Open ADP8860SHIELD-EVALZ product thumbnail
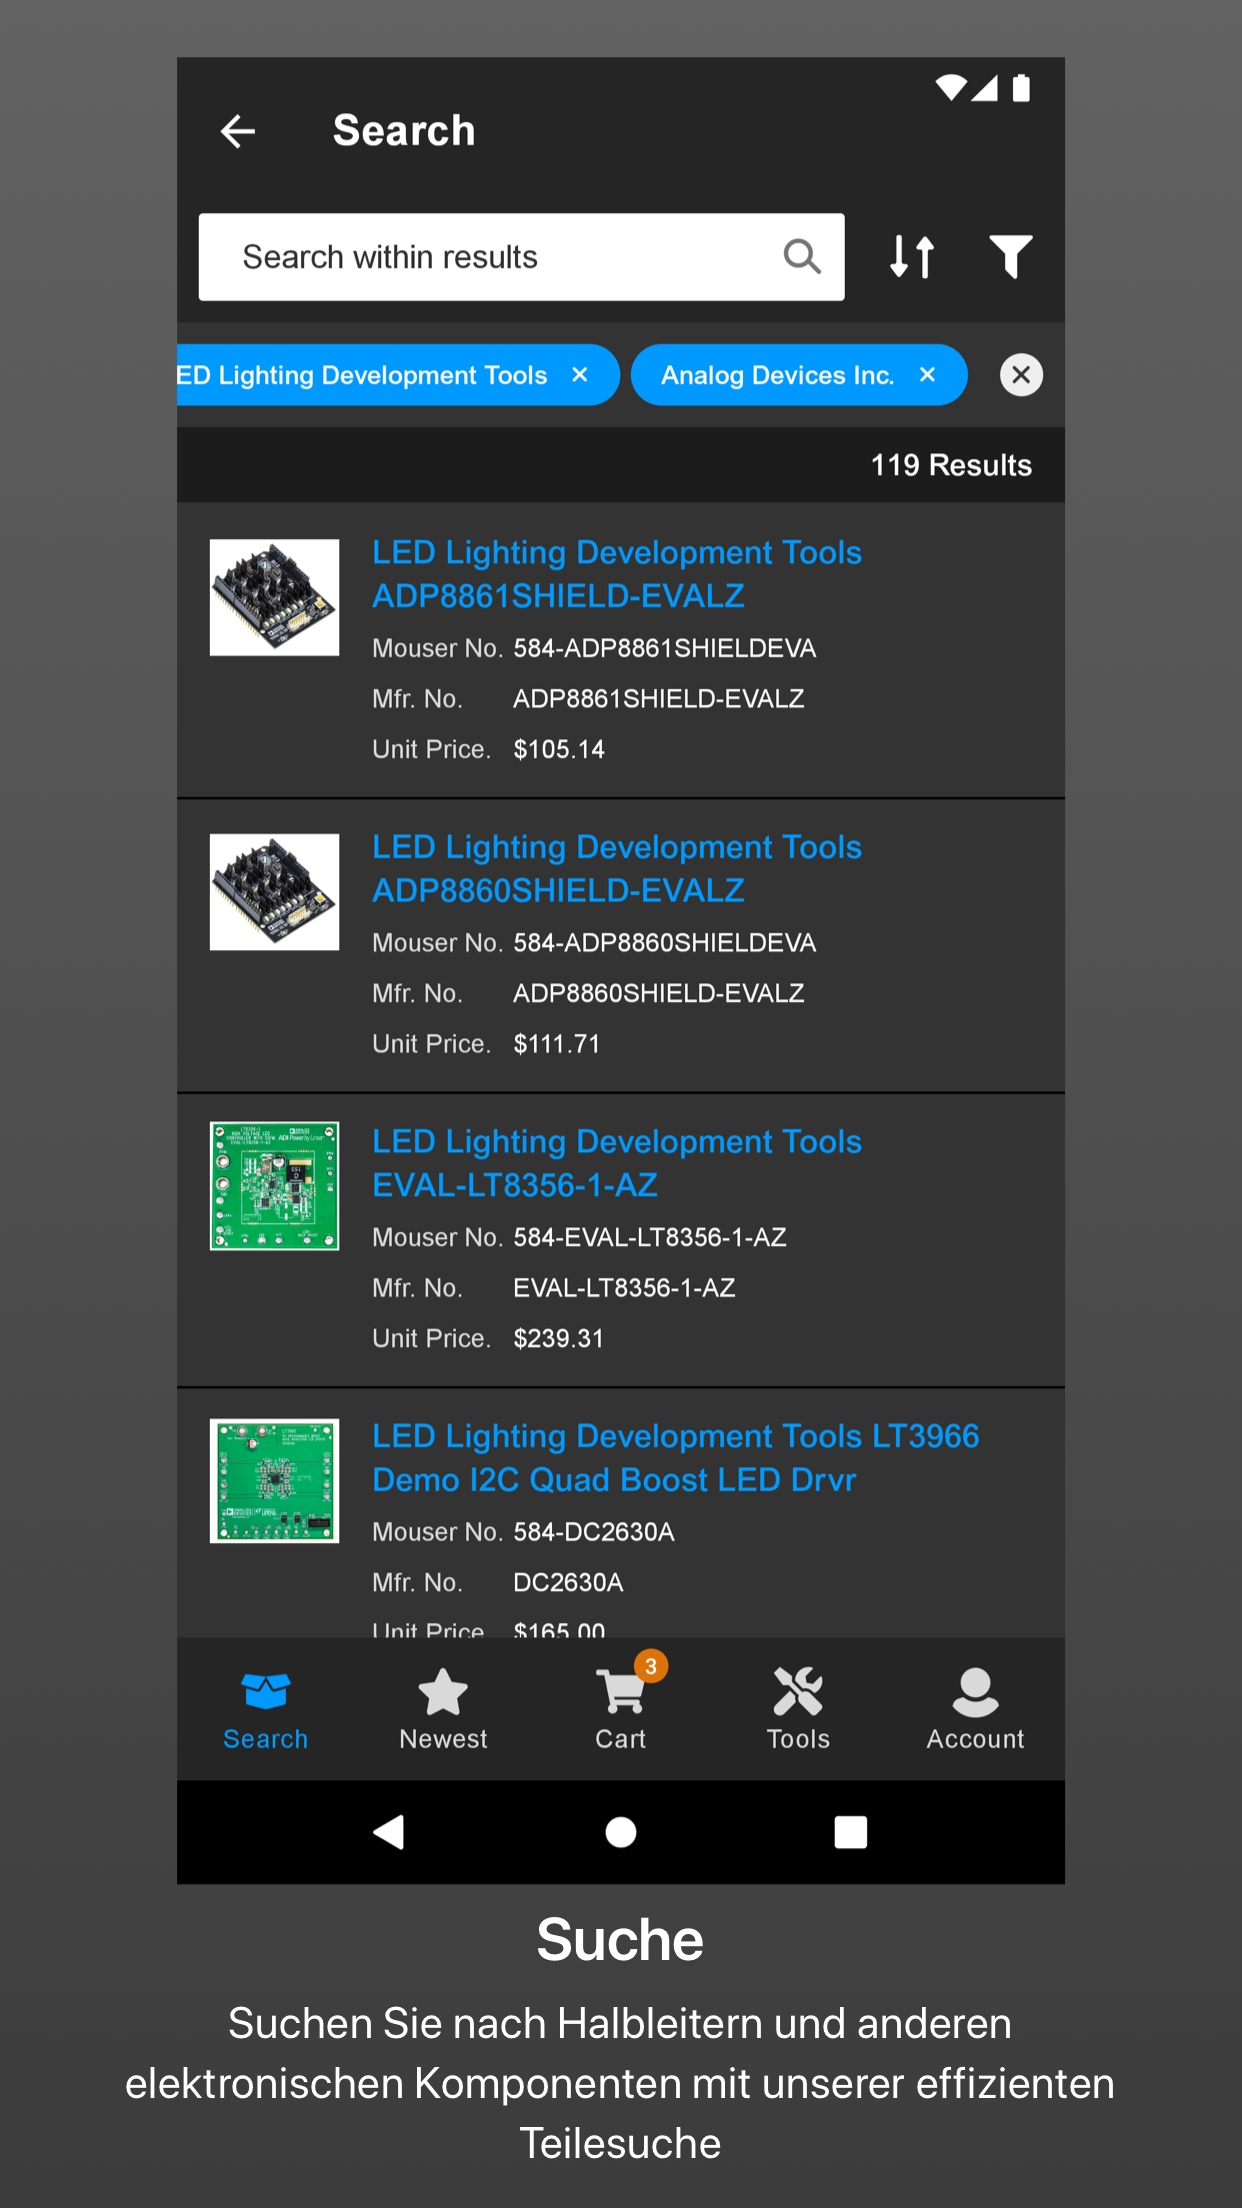The height and width of the screenshot is (2208, 1242). pyautogui.click(x=274, y=892)
